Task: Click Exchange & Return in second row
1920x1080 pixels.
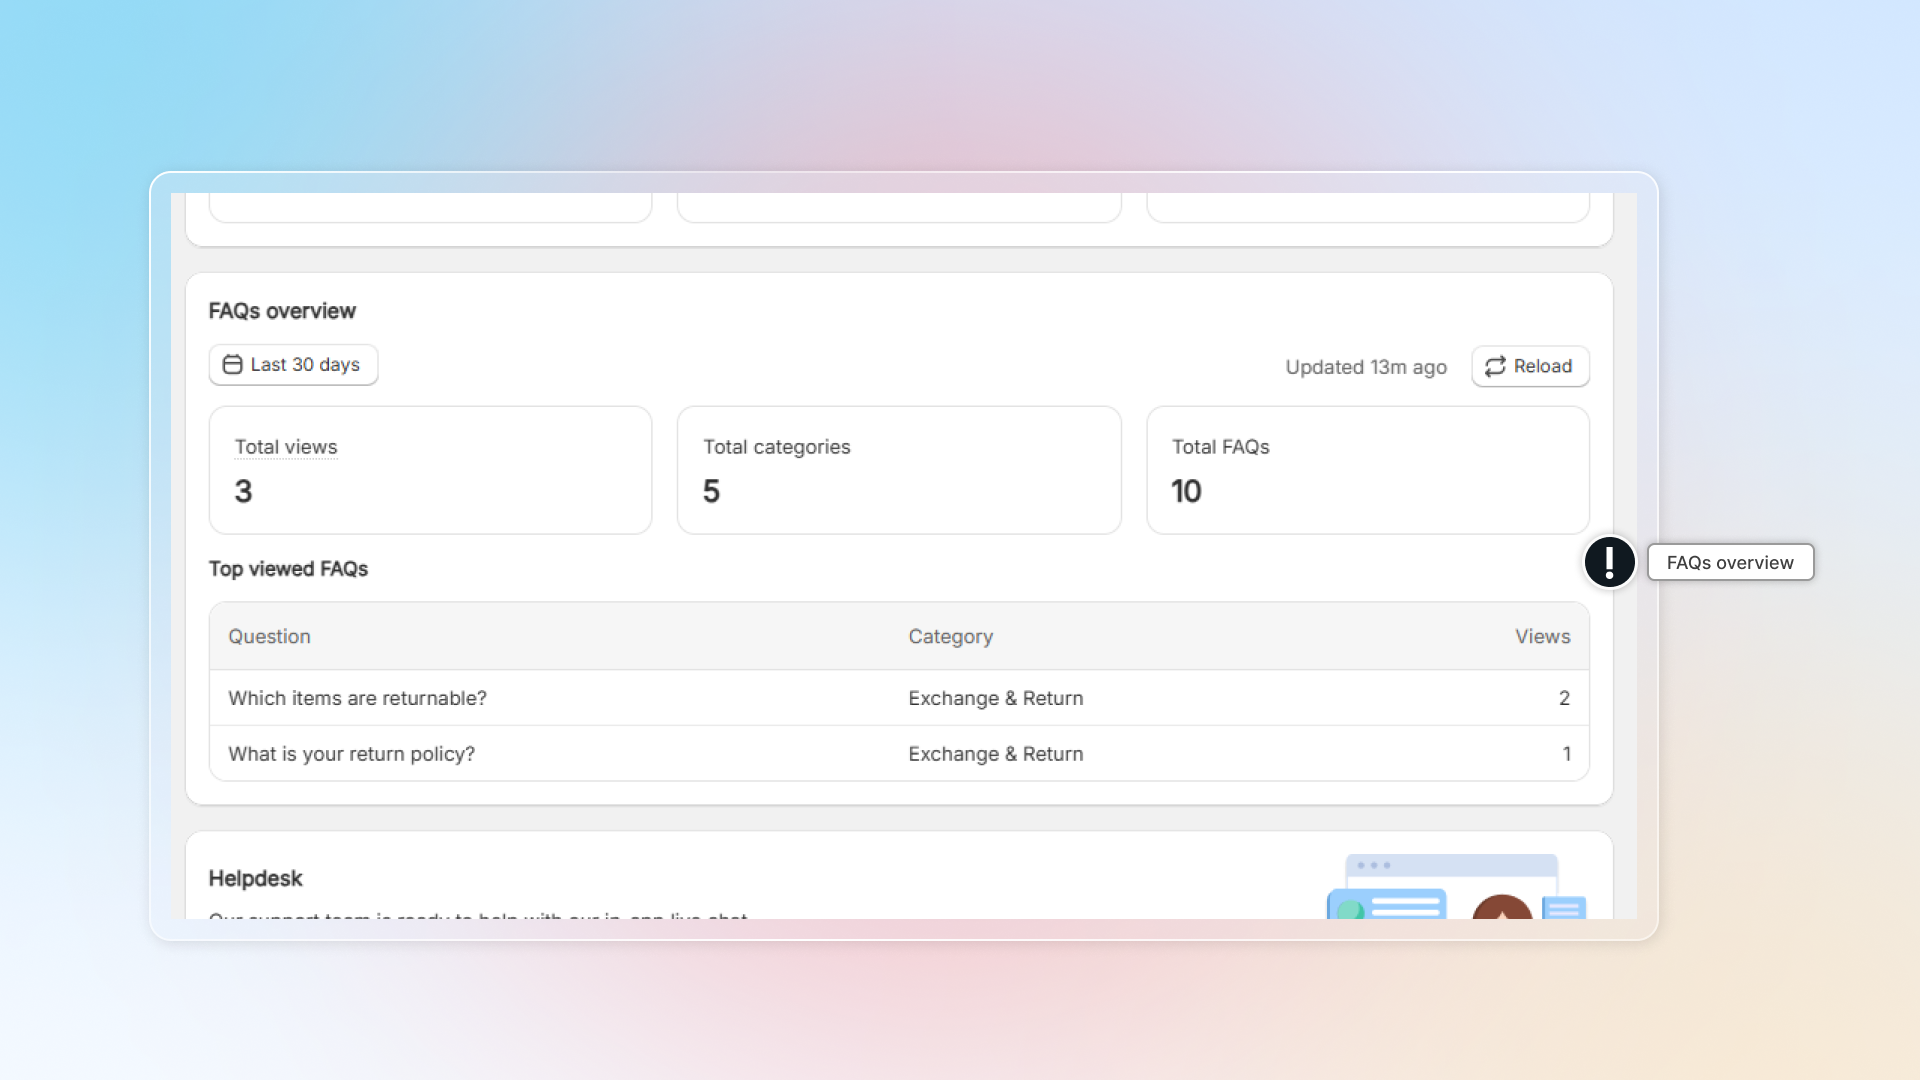Action: click(995, 754)
